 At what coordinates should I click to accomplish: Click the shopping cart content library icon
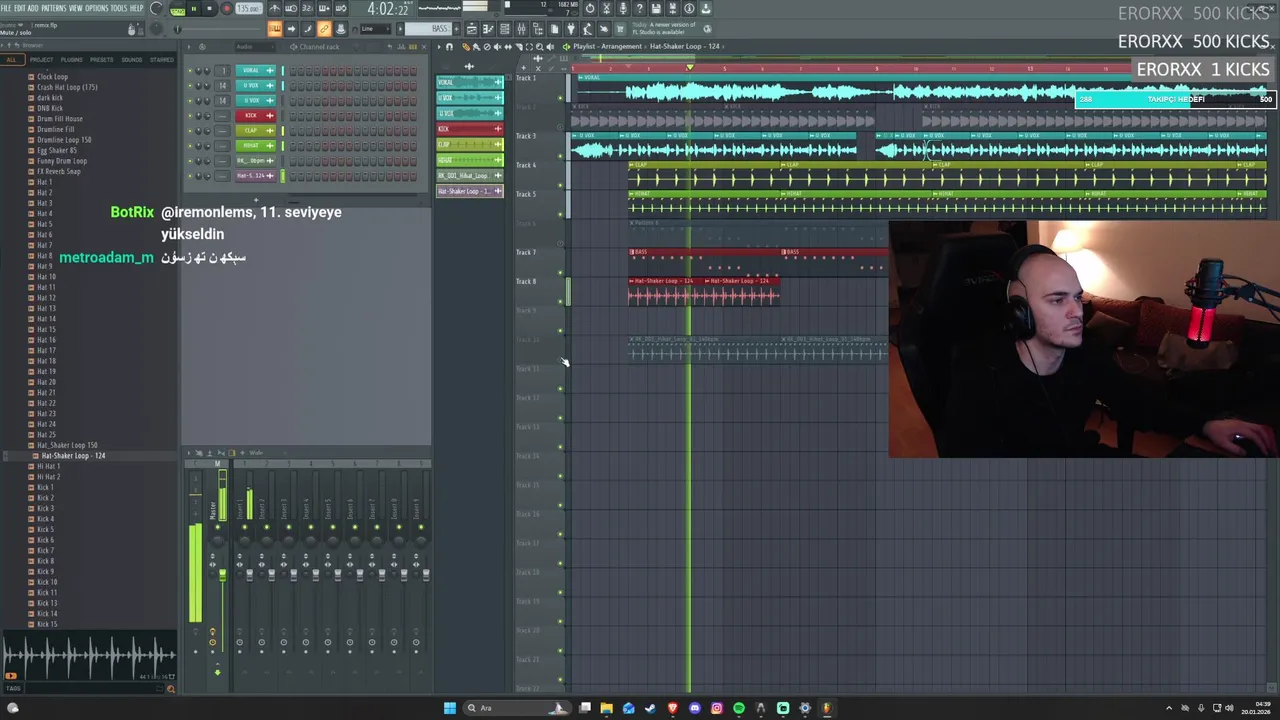(x=620, y=29)
